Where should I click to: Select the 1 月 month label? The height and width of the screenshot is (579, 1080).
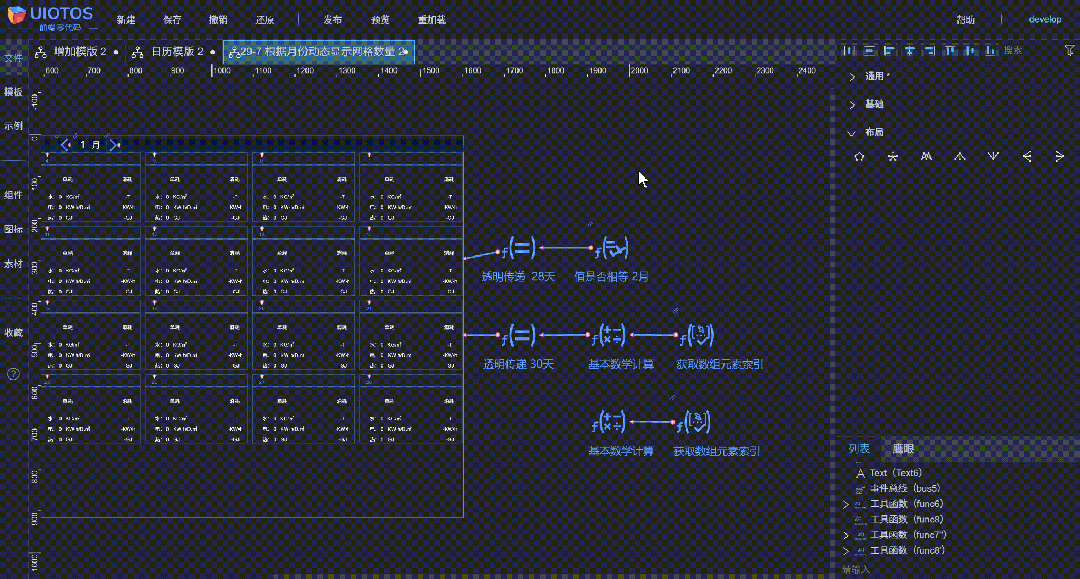tap(90, 145)
